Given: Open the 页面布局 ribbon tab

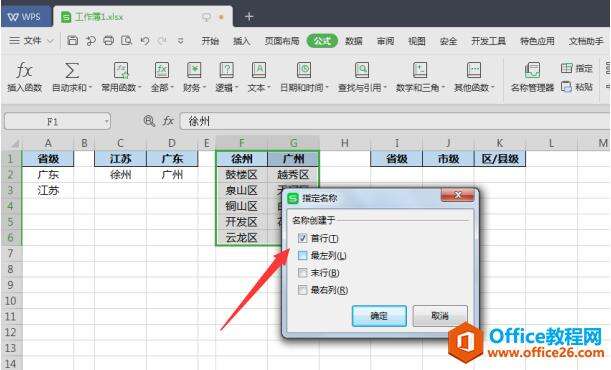Looking at the screenshot, I should coord(282,41).
